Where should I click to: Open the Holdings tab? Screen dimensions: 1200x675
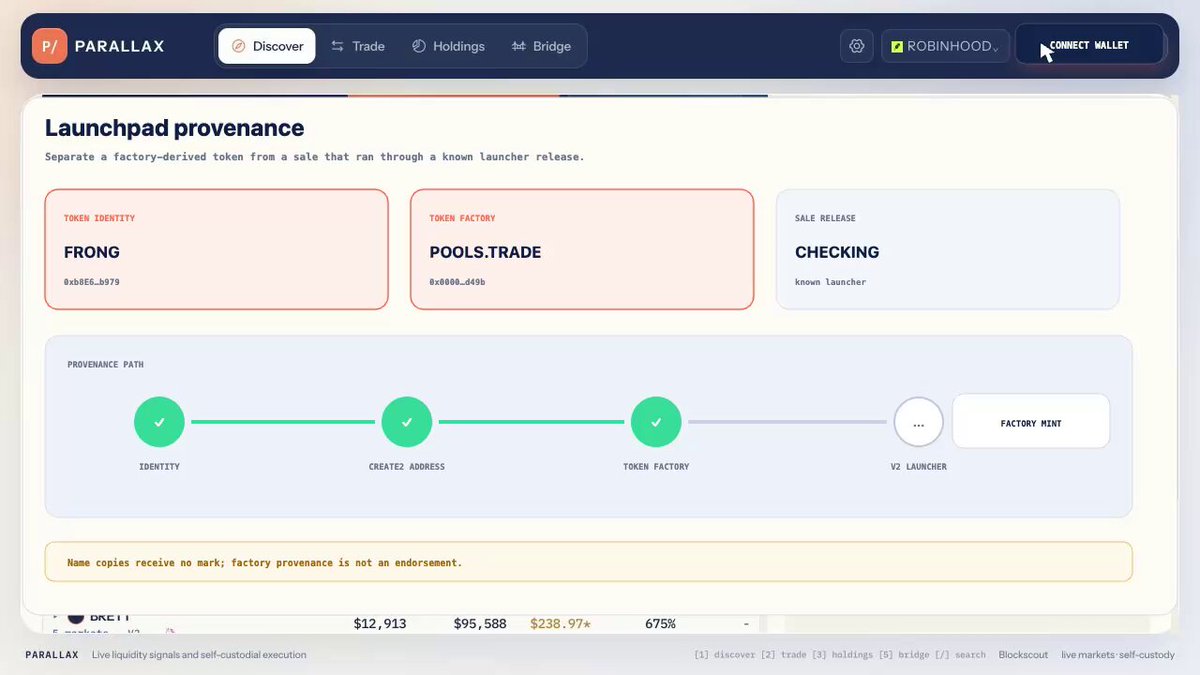pyautogui.click(x=448, y=46)
